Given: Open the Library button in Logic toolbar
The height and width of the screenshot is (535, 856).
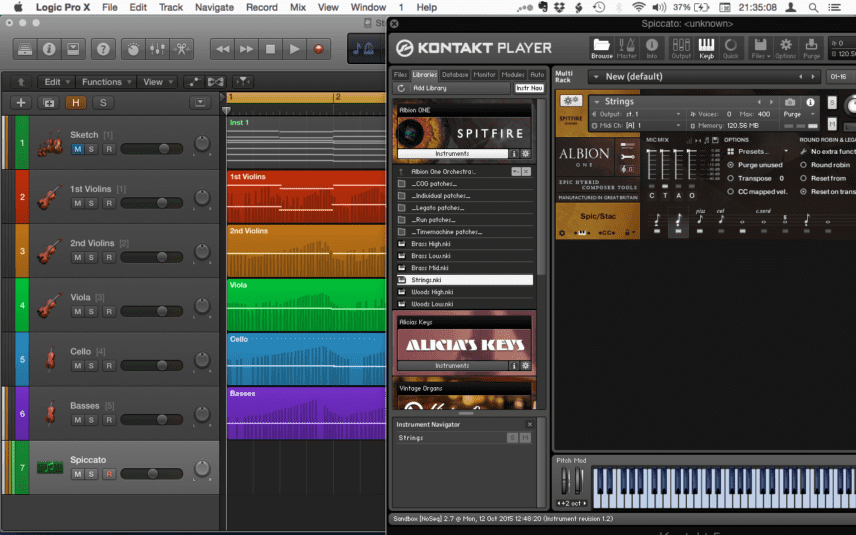Looking at the screenshot, I should coord(25,49).
